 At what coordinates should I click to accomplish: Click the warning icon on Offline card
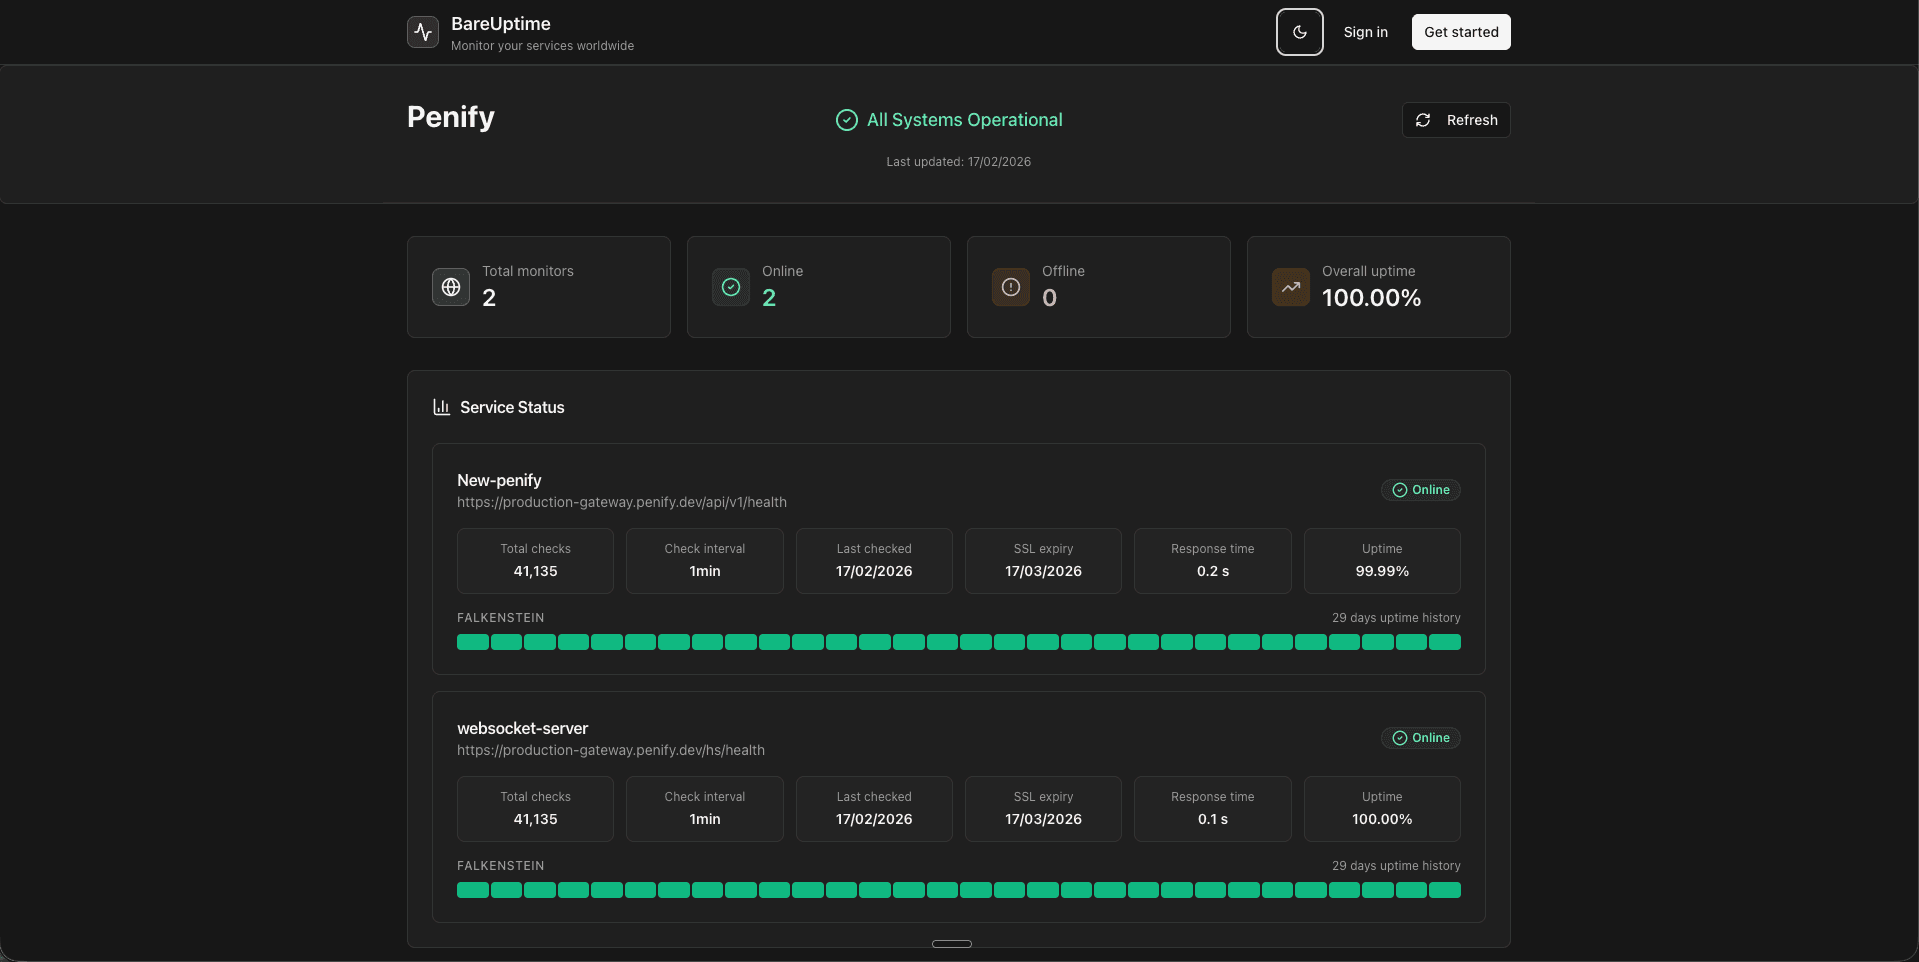(1010, 287)
